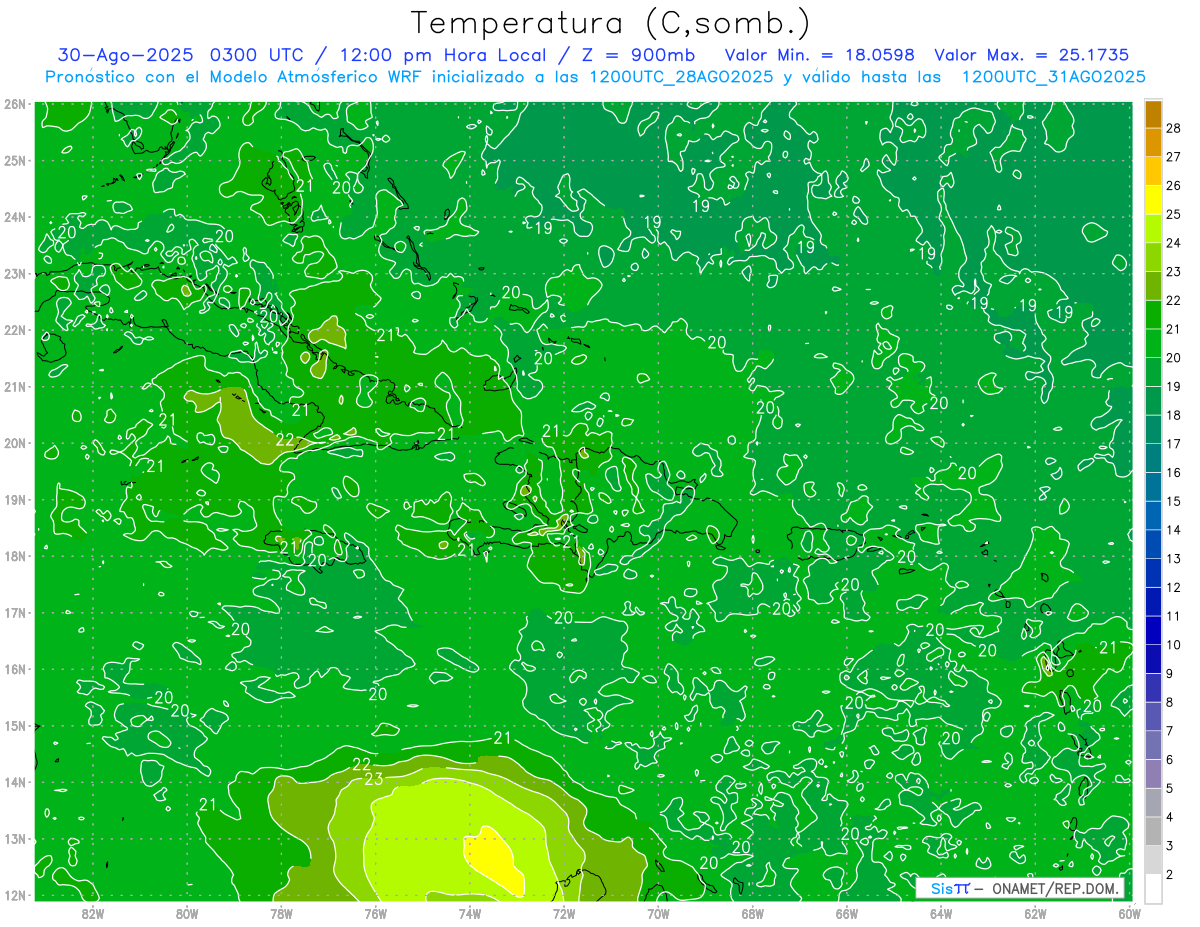Click the "12N" latitude axis label
Image resolution: width=1200 pixels, height=927 pixels.
(x=15, y=895)
